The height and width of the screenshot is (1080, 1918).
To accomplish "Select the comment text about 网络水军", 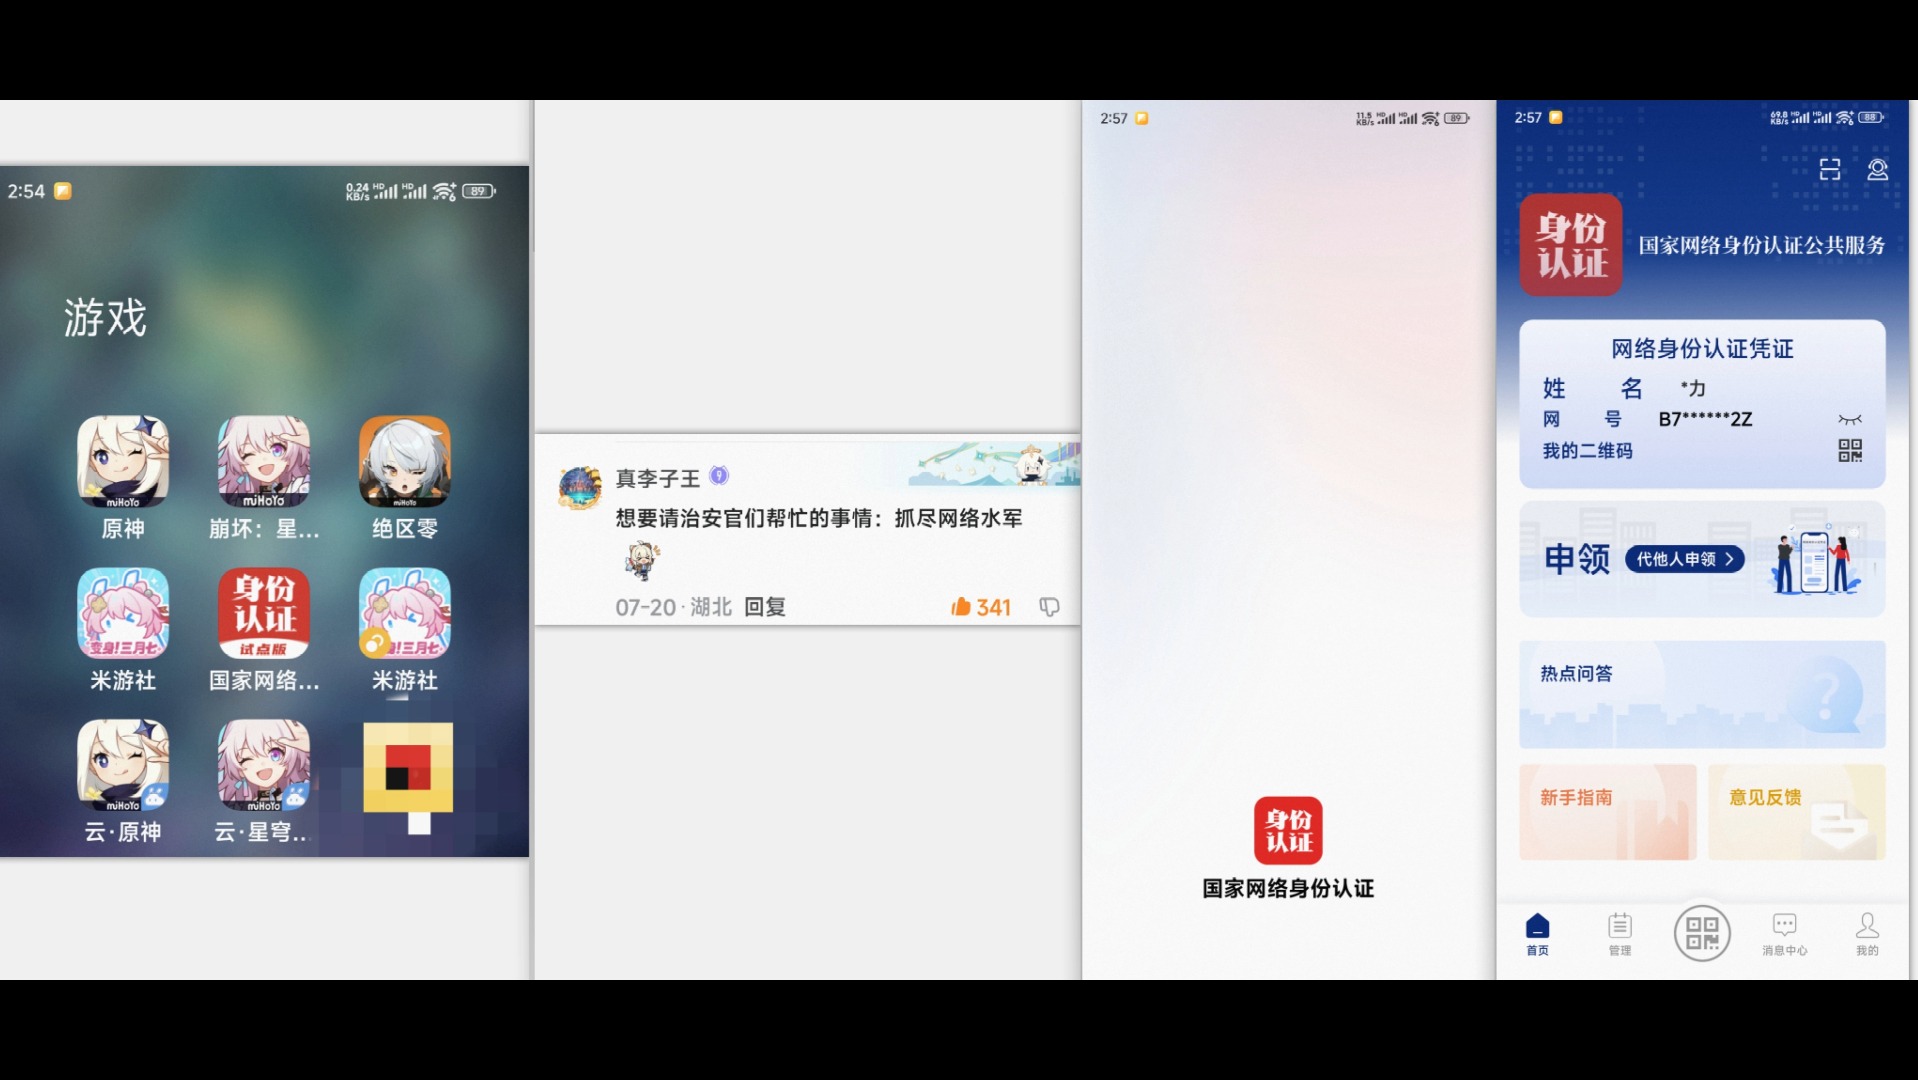I will [819, 518].
